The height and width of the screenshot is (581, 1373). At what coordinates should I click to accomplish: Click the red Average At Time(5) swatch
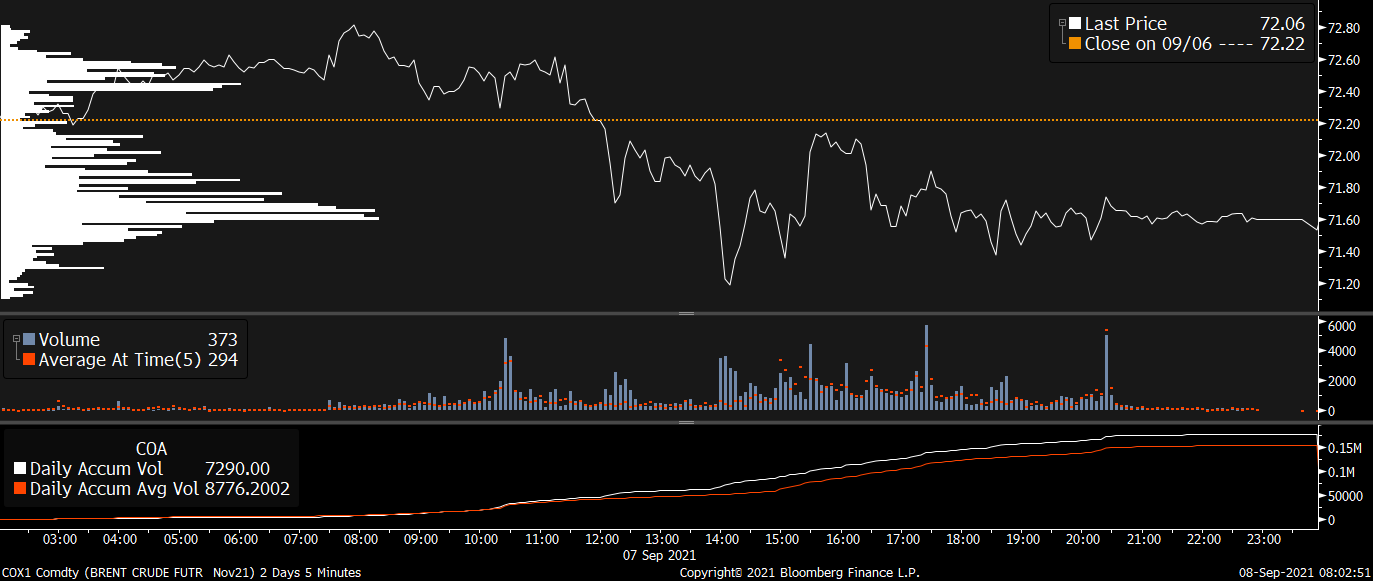pyautogui.click(x=29, y=360)
